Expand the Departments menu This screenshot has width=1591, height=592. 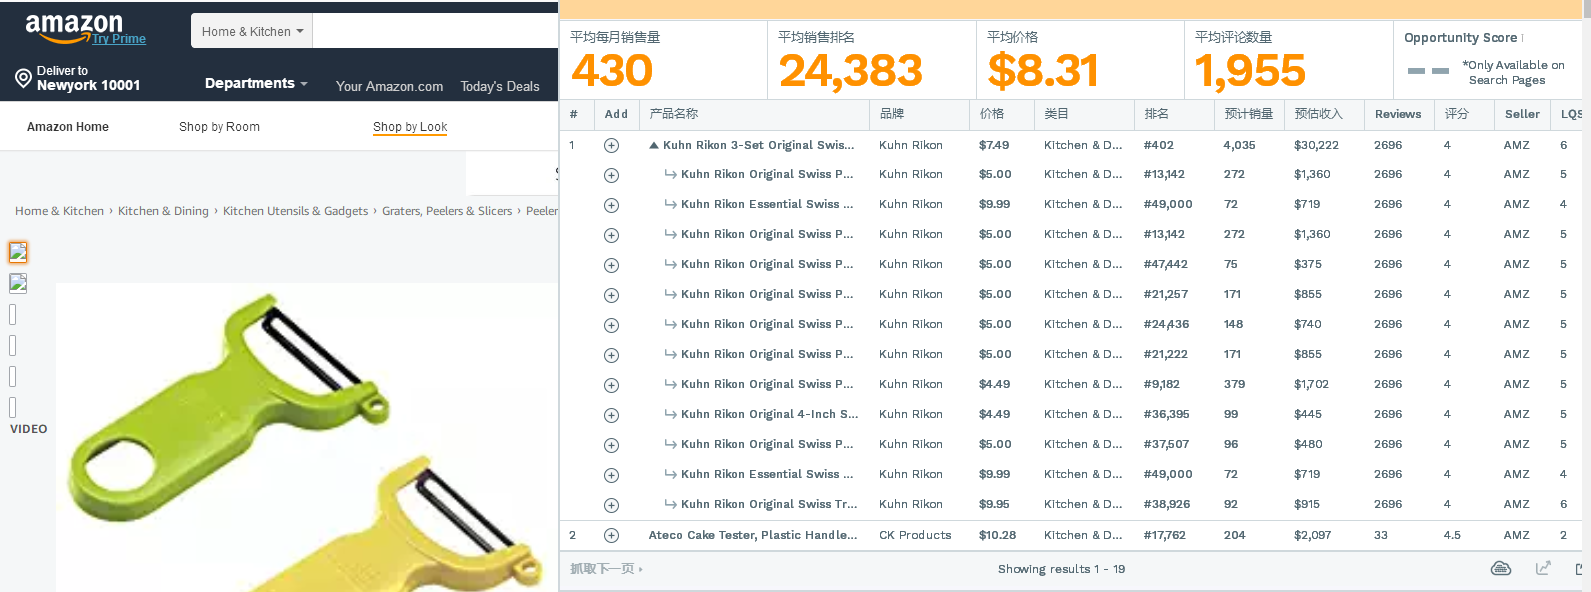tap(256, 84)
